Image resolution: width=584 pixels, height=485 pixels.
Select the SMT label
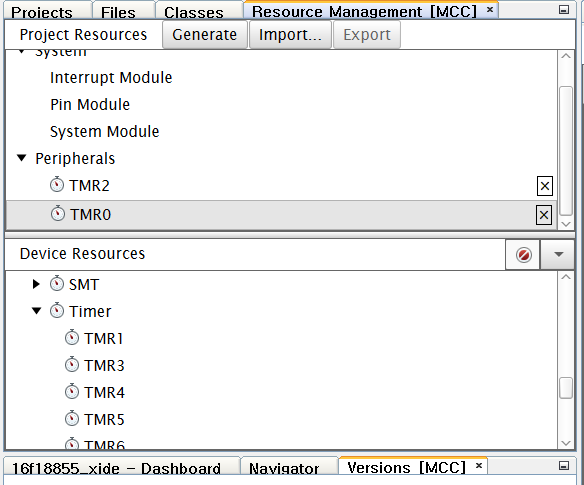tap(84, 285)
